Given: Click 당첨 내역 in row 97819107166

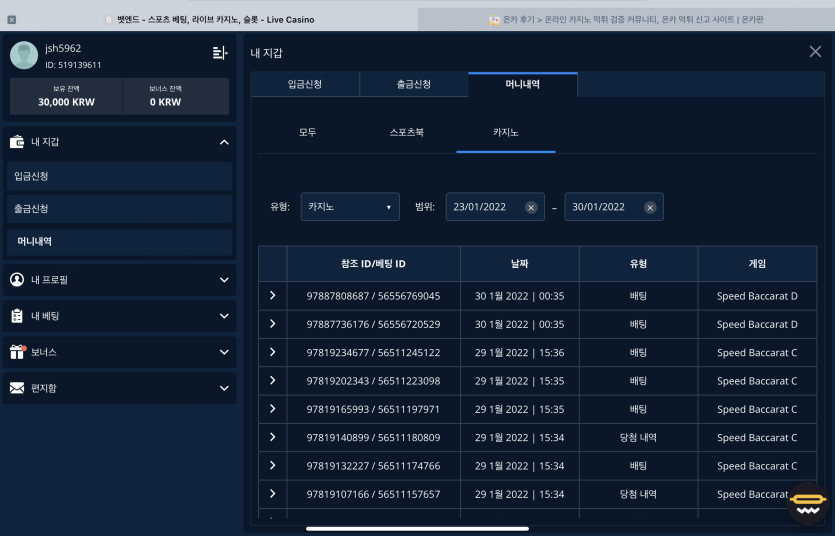Looking at the screenshot, I should click(x=638, y=494).
